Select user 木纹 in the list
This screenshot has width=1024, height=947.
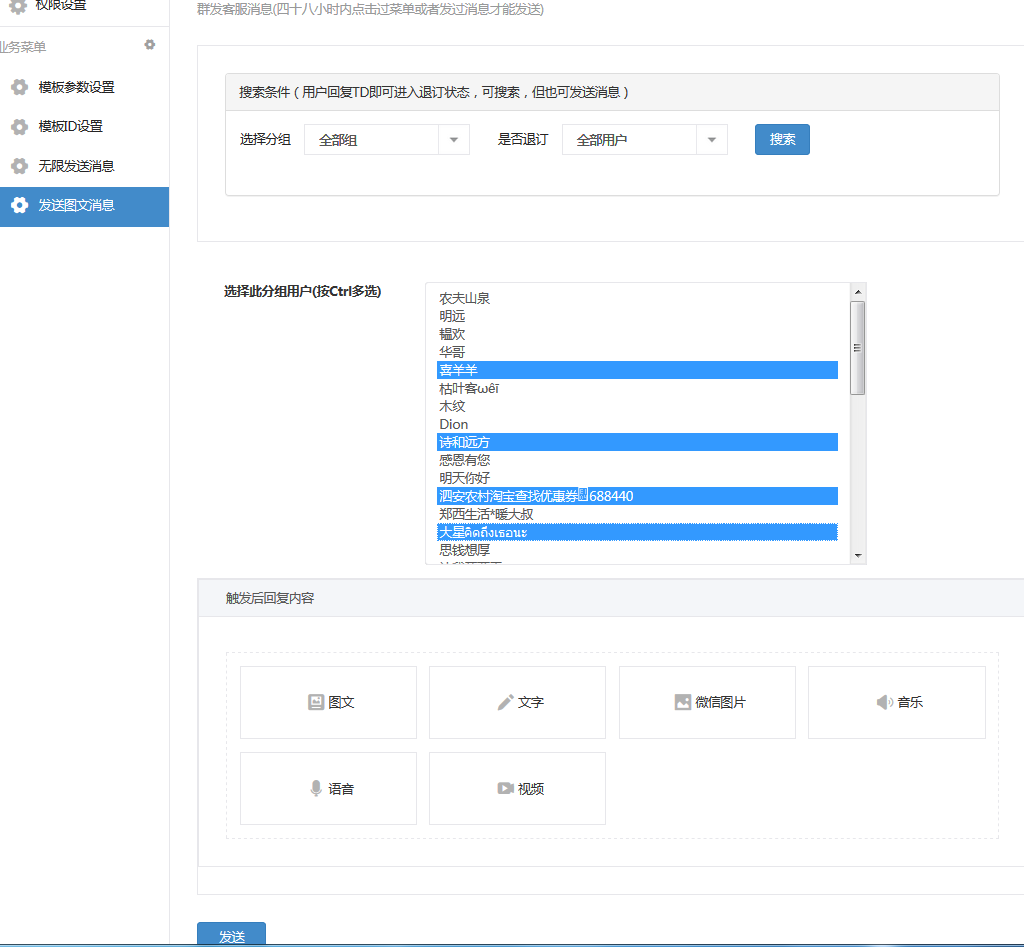637,406
